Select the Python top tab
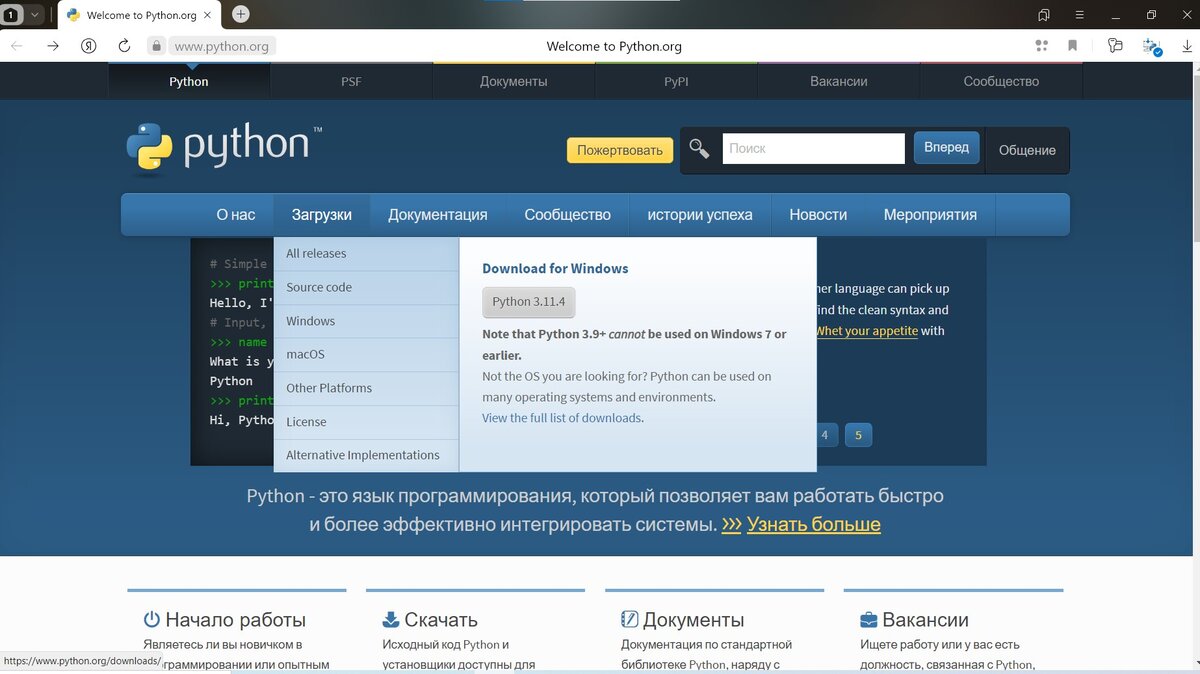 189,81
